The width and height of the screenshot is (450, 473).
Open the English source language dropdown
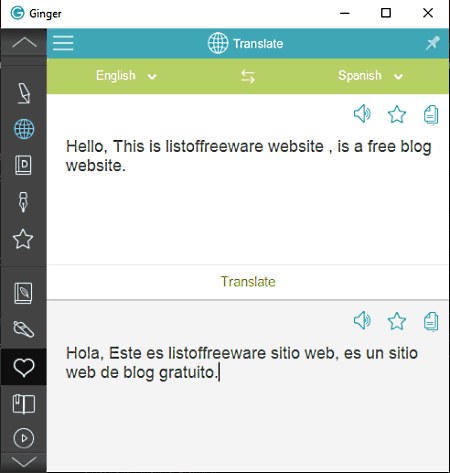point(126,76)
